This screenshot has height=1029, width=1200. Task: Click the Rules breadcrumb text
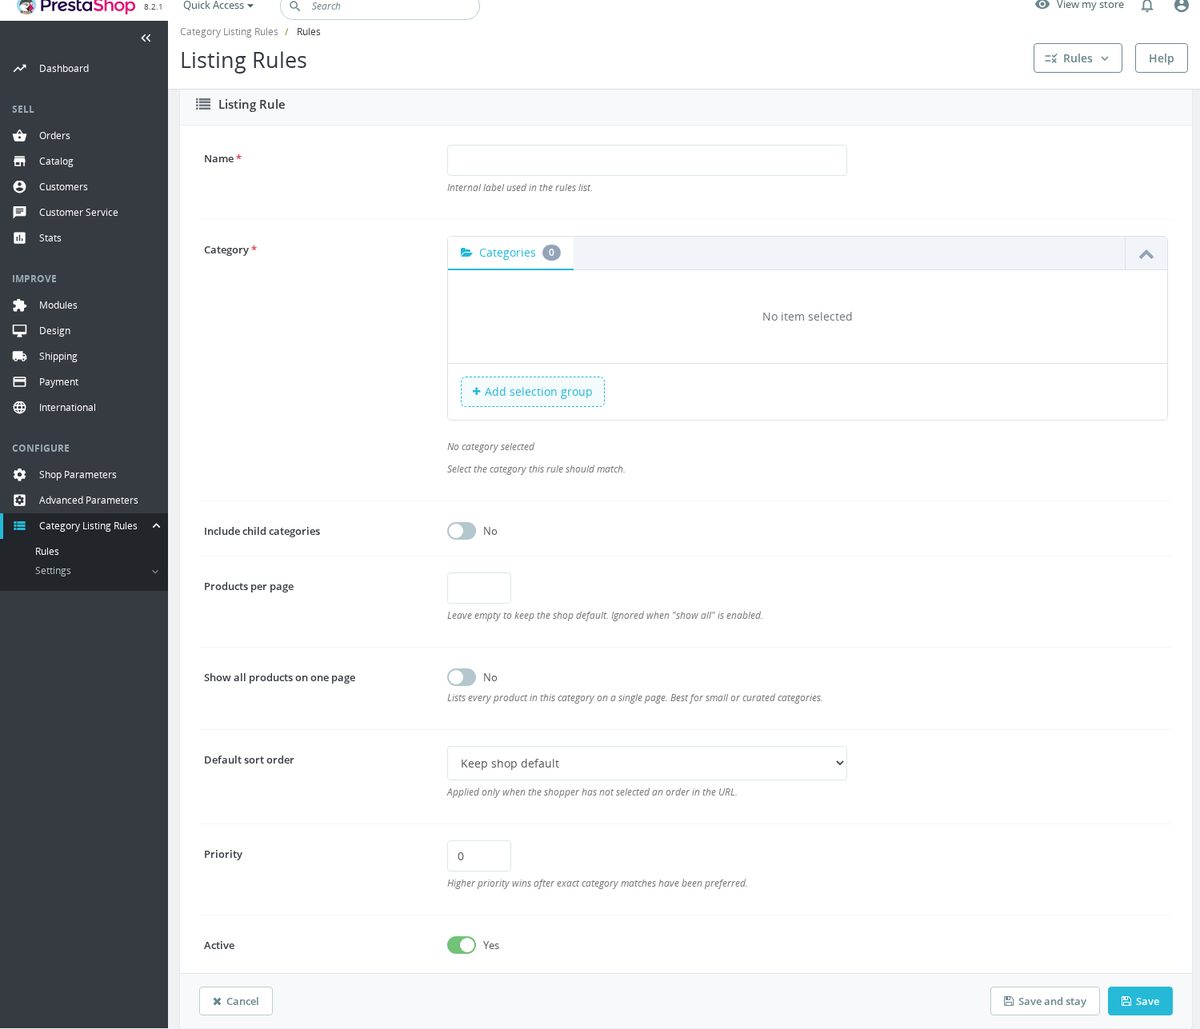click(308, 32)
